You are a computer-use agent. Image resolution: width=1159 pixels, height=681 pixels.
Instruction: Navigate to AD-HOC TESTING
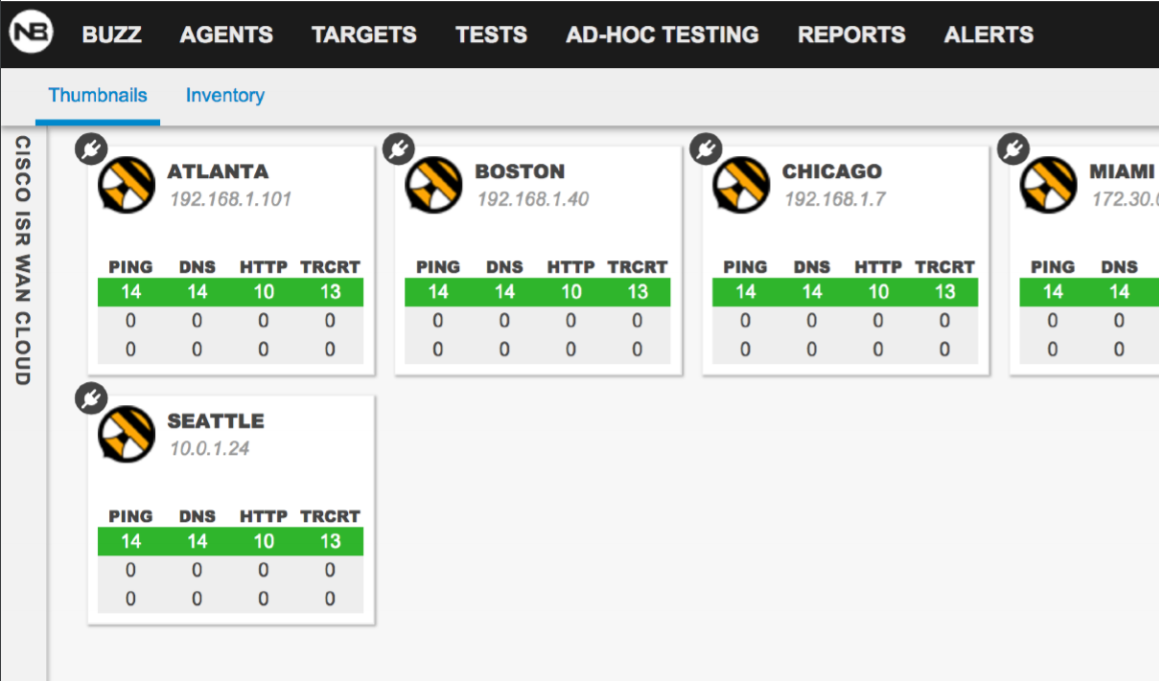click(x=662, y=35)
